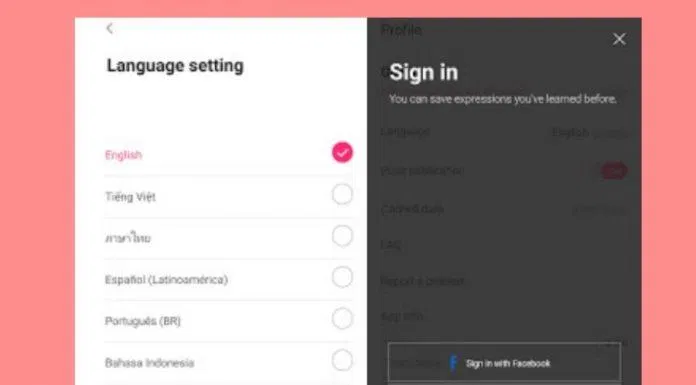Close the Sign in overlay with X
The image size is (696, 385).
619,39
